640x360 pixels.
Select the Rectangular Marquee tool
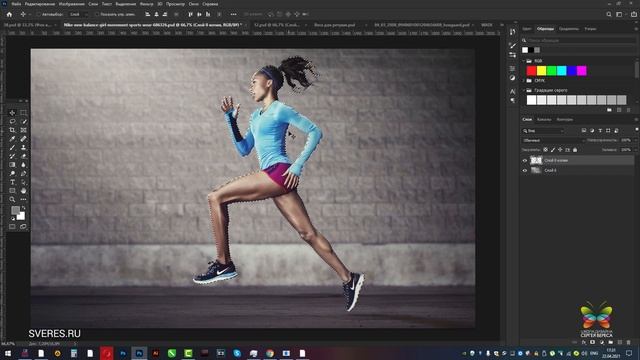(x=23, y=113)
